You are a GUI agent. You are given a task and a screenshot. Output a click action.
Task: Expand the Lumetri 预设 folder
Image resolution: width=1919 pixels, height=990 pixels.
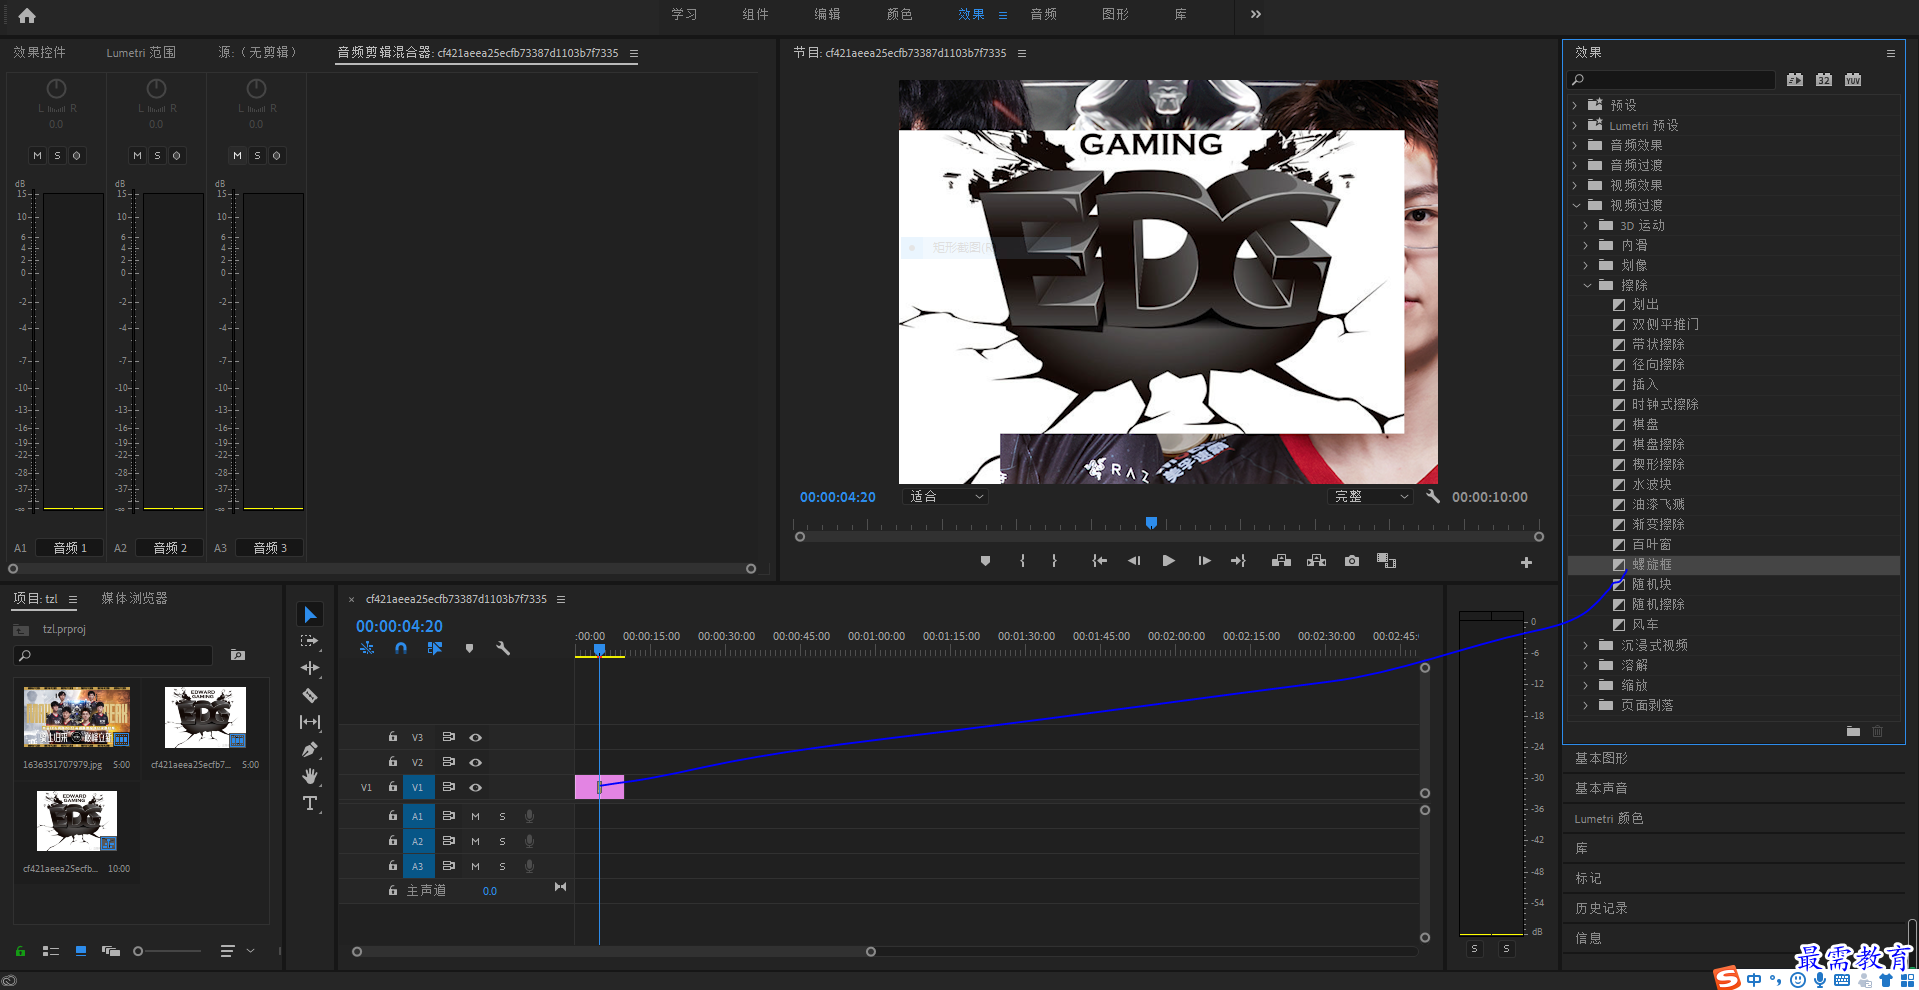tap(1575, 125)
